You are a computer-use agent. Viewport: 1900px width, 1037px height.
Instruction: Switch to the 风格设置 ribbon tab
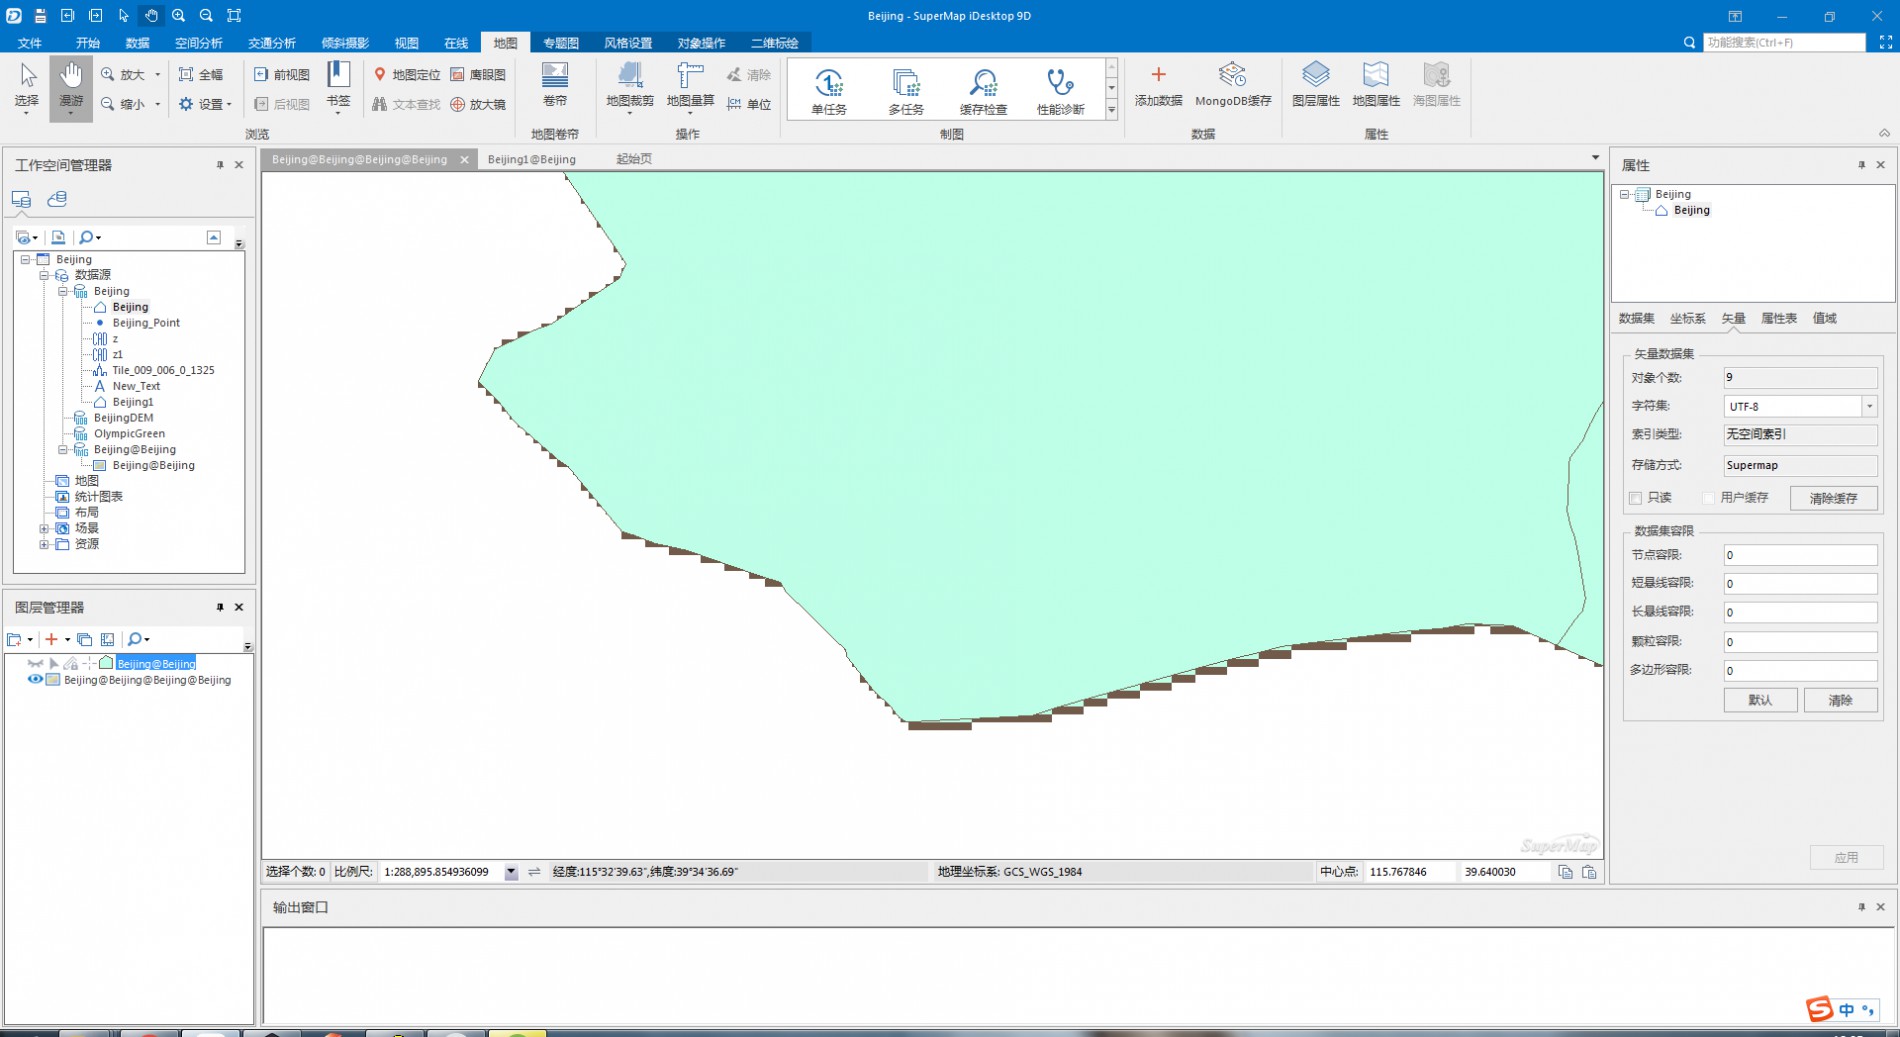[x=628, y=43]
